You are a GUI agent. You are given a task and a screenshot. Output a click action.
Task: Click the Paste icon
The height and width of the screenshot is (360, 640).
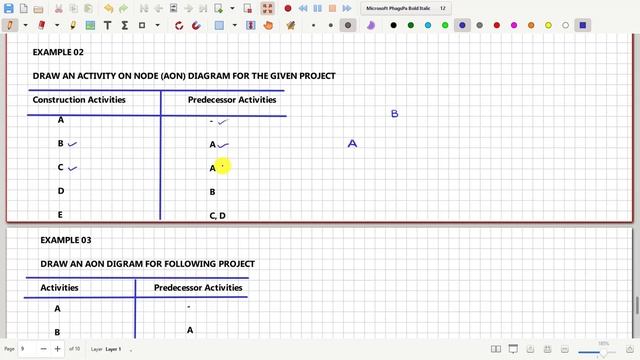(x=88, y=8)
